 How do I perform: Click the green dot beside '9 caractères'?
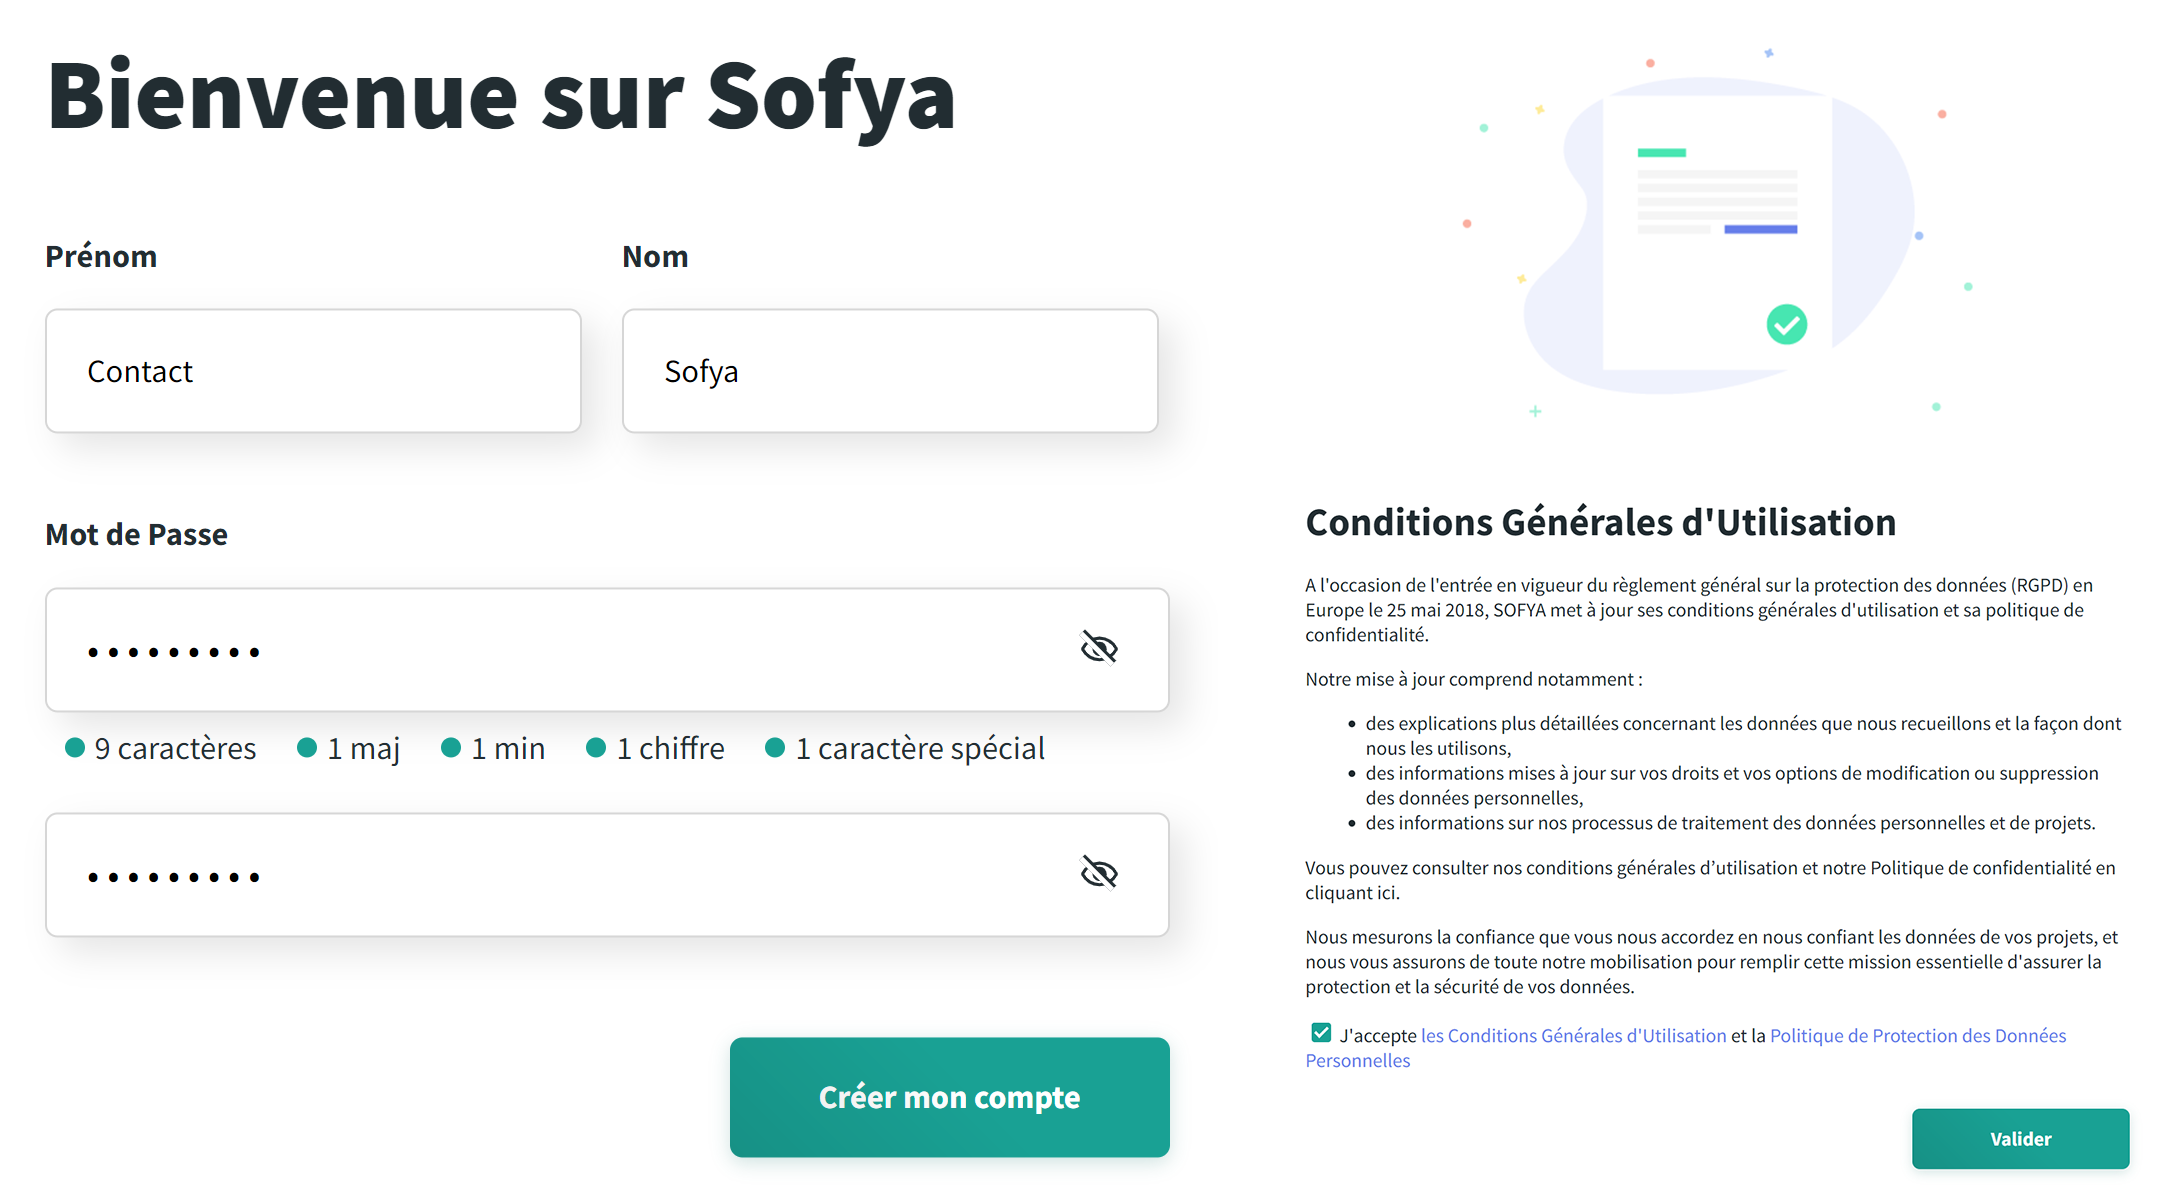click(75, 748)
